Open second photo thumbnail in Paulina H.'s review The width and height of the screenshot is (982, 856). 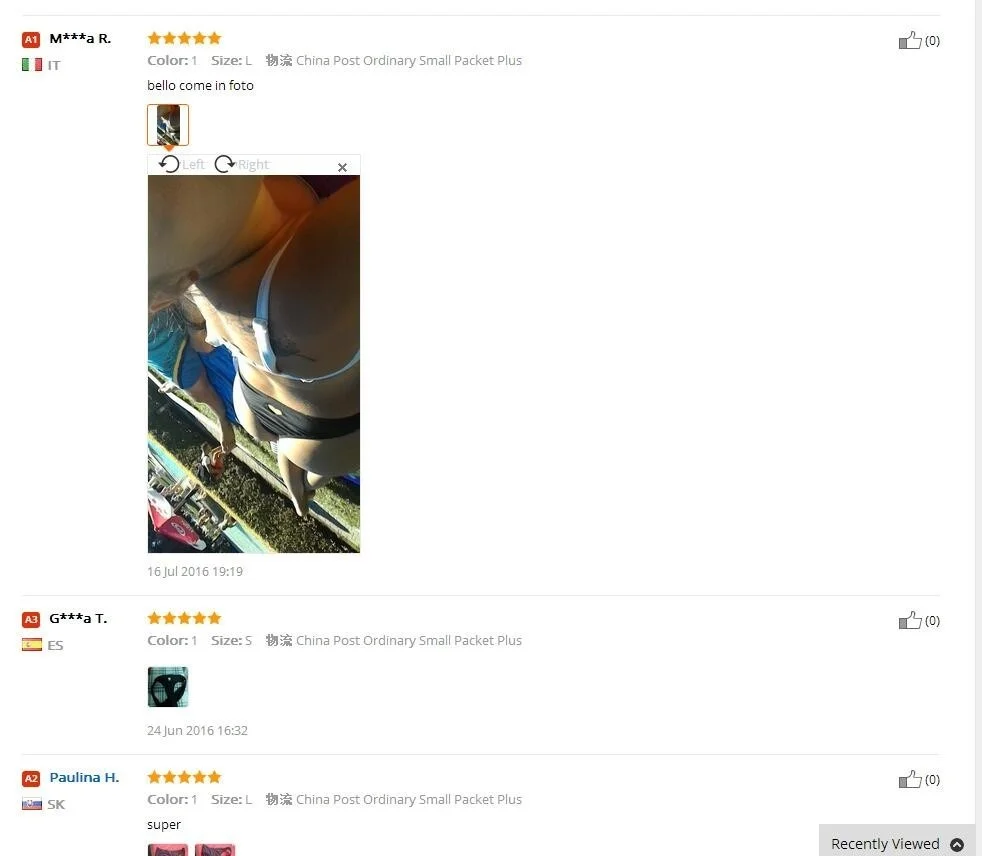click(x=215, y=850)
